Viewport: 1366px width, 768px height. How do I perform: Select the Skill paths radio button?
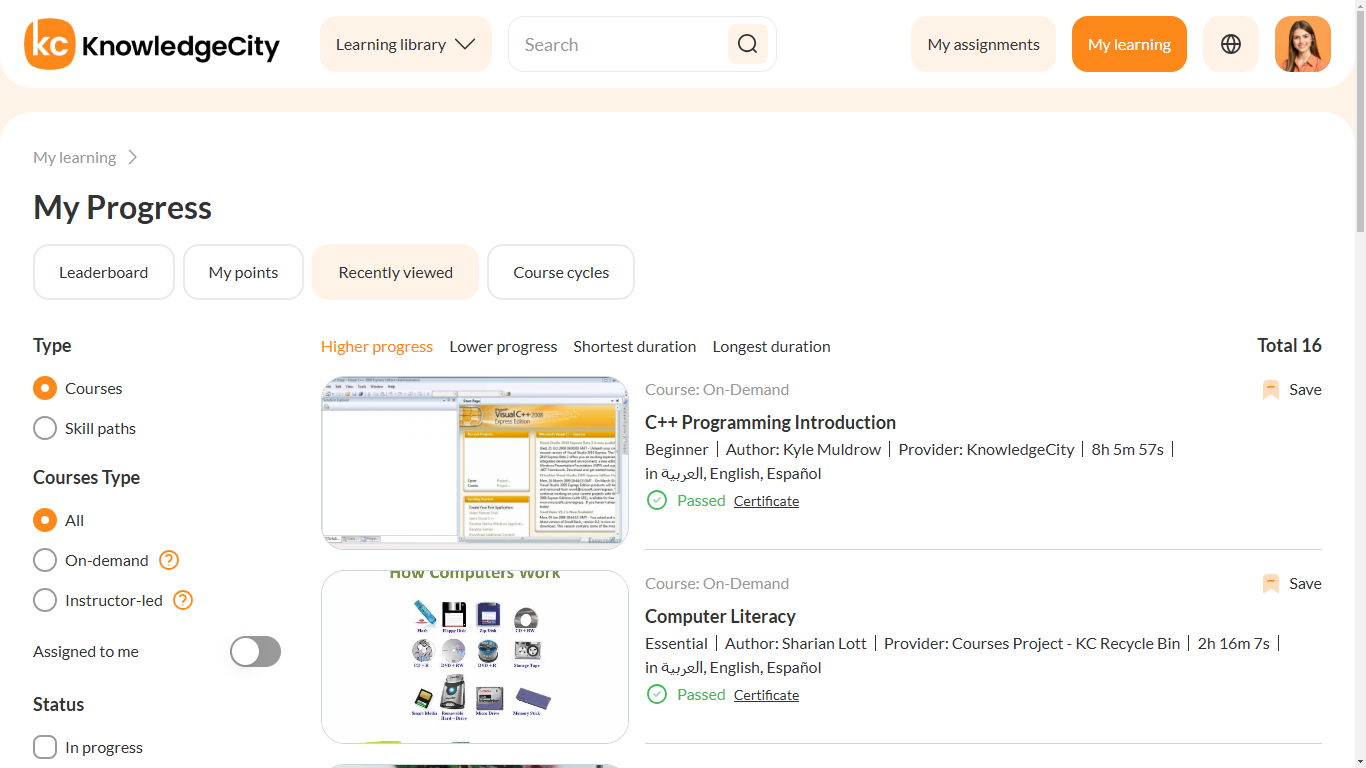coord(44,428)
